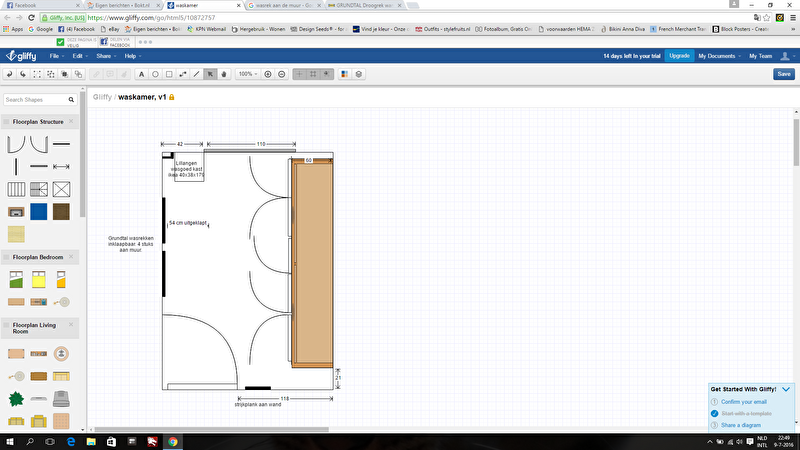This screenshot has height=450, width=800.
Task: Collapse the Floorplan Structure shape section
Action: [7, 122]
